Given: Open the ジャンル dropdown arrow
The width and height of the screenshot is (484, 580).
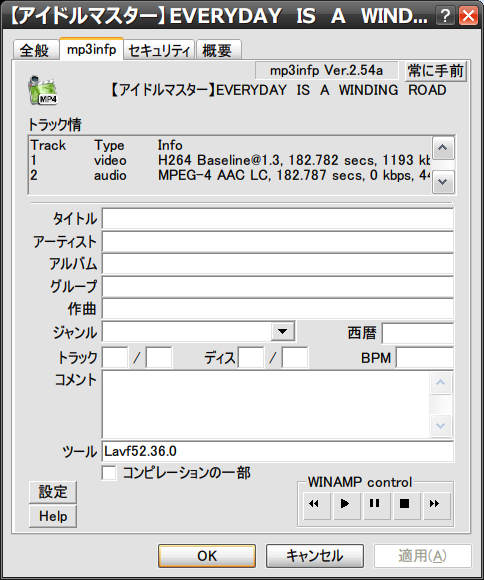Looking at the screenshot, I should (x=283, y=331).
